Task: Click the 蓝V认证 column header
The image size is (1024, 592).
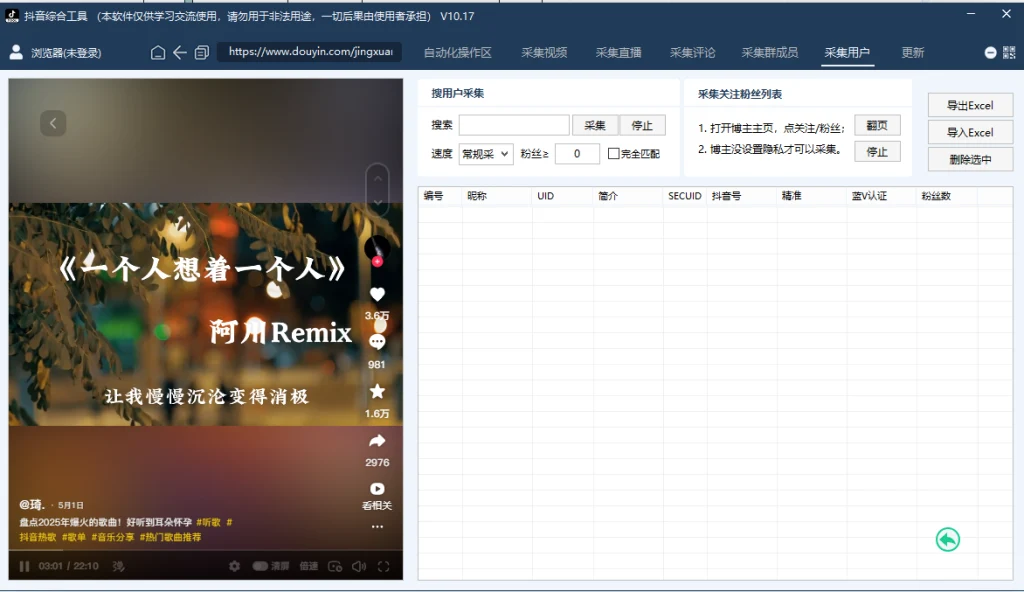Action: point(869,196)
